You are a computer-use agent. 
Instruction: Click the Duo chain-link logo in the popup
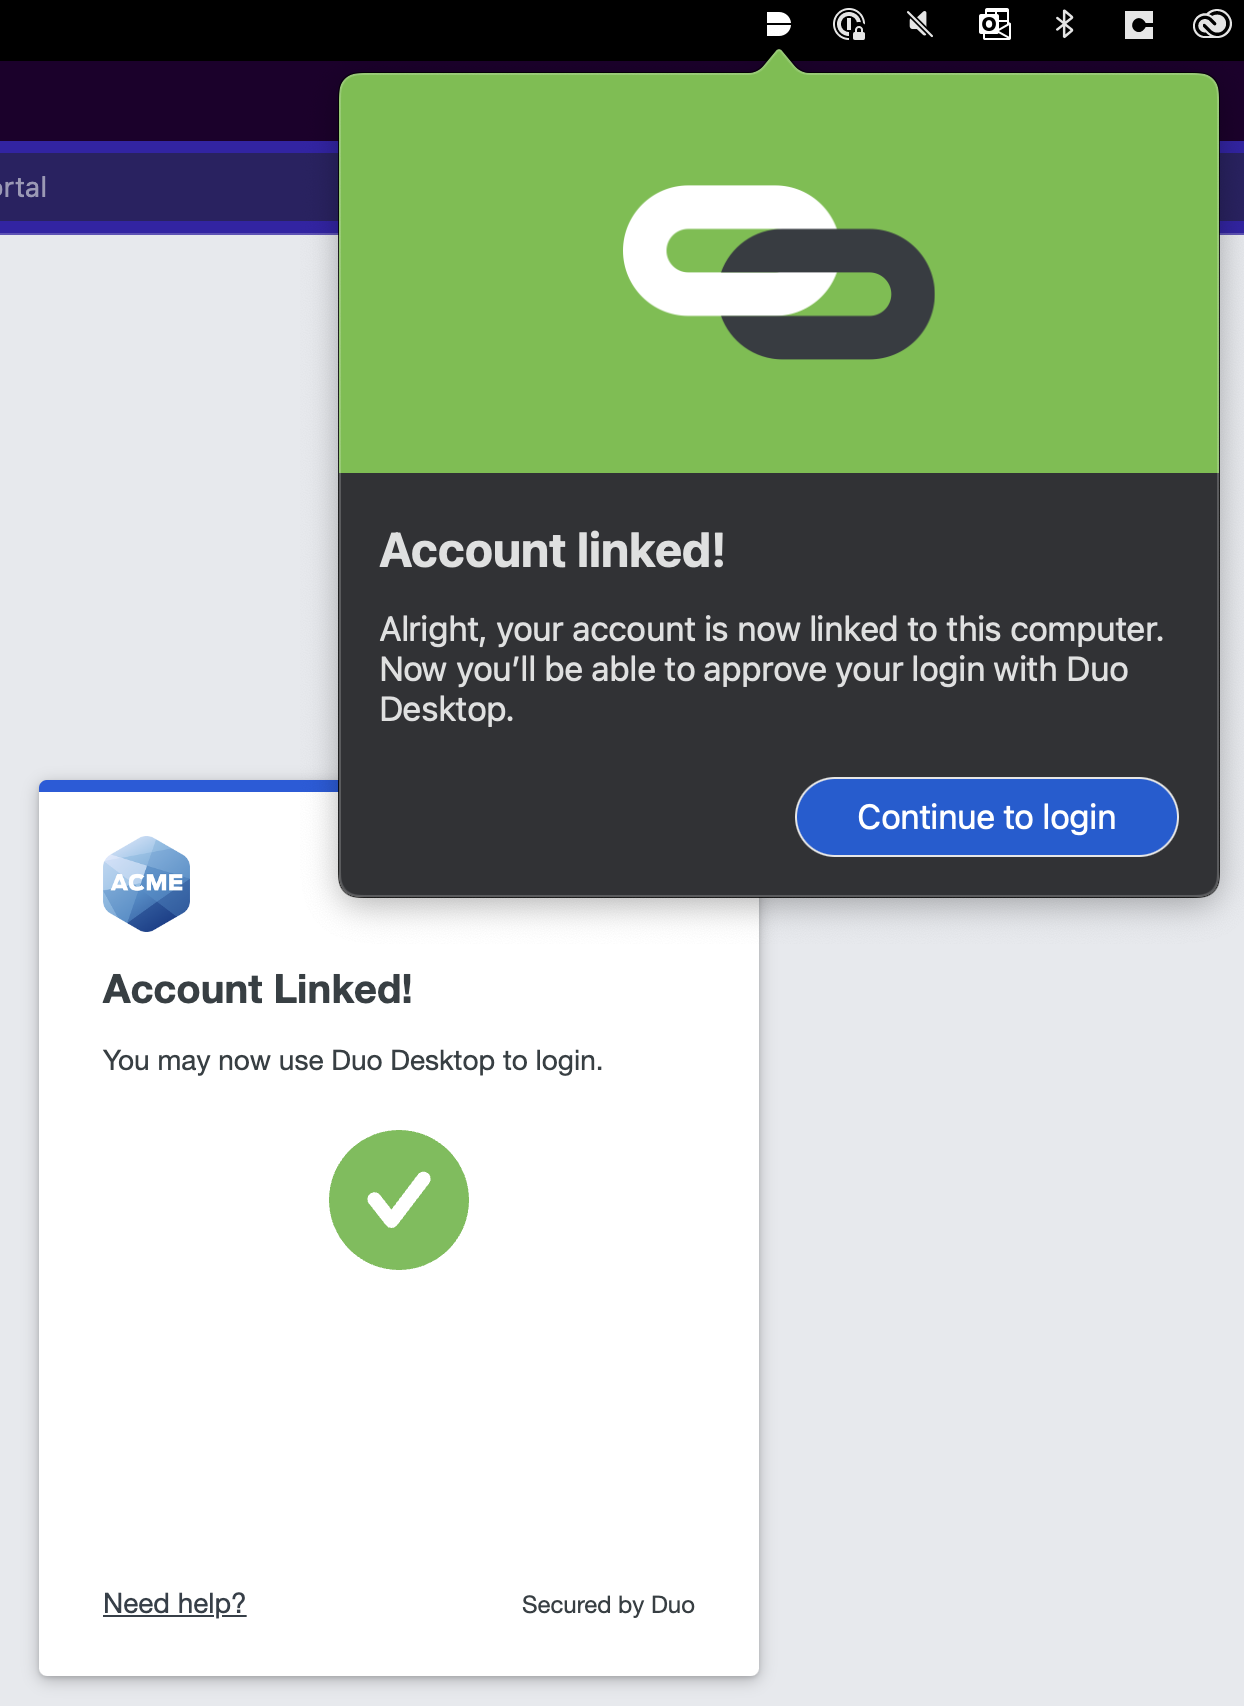click(x=778, y=272)
